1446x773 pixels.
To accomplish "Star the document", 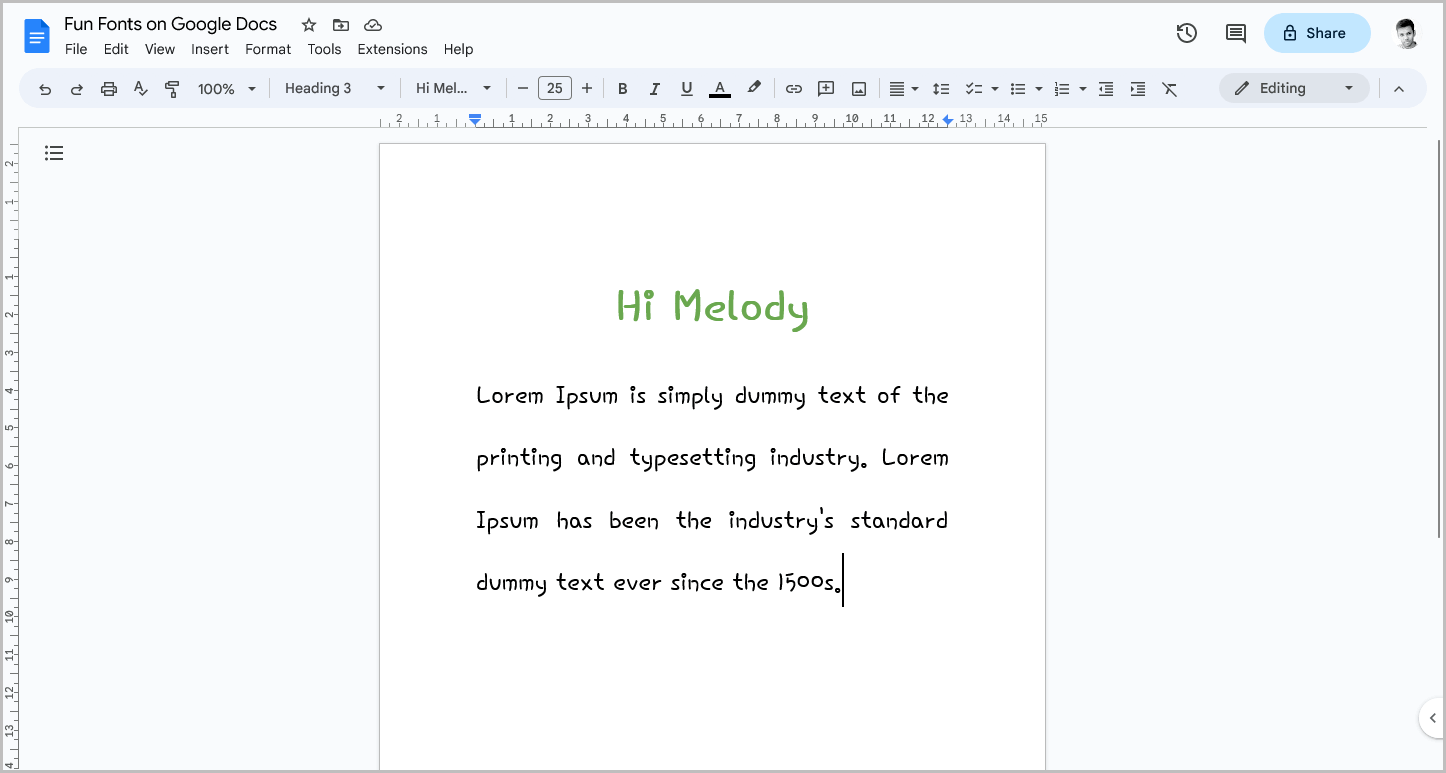I will pos(308,24).
